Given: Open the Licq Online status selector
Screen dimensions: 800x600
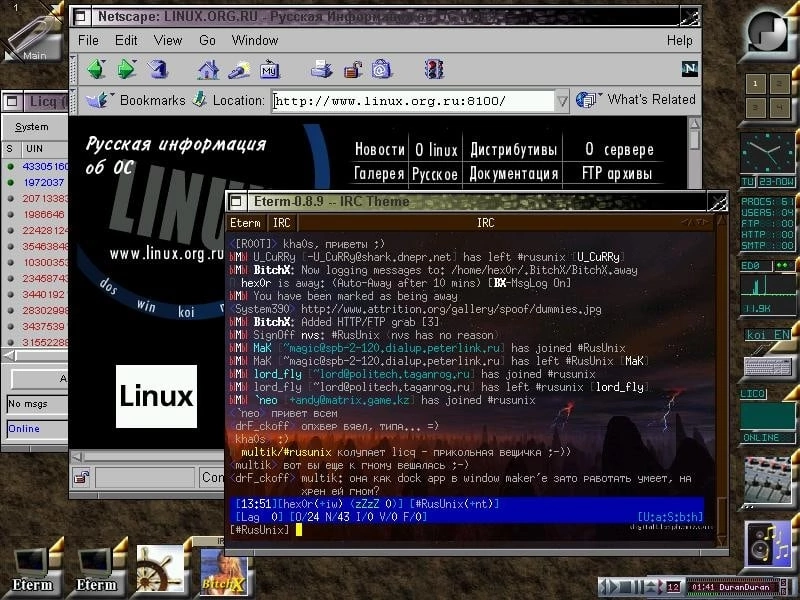Looking at the screenshot, I should [37, 429].
